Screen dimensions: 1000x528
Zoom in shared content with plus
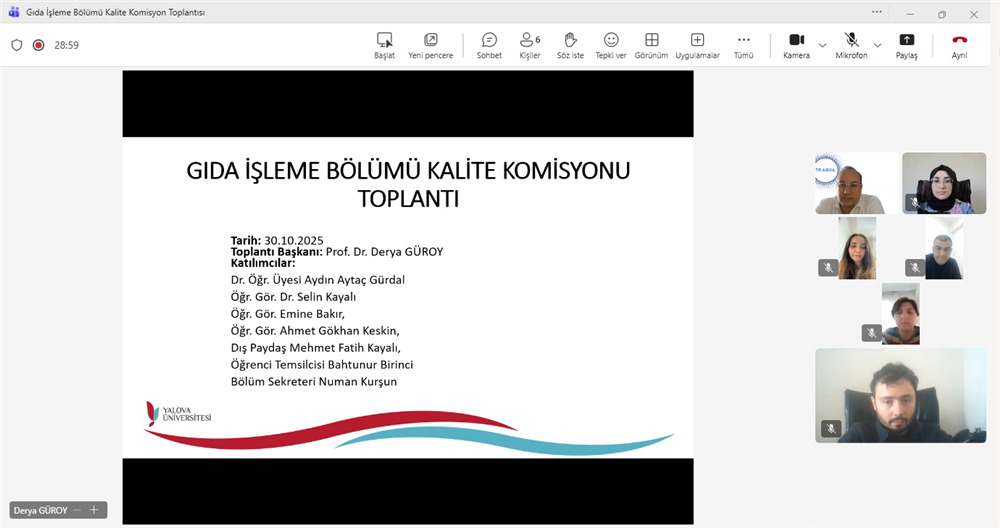pos(94,510)
